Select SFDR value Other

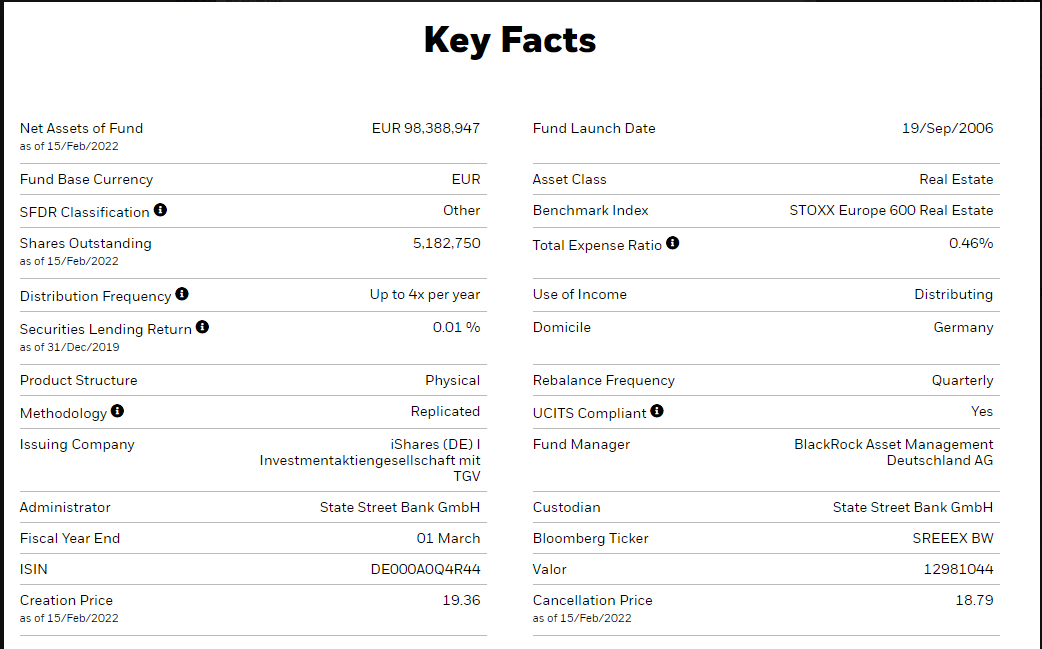click(462, 210)
